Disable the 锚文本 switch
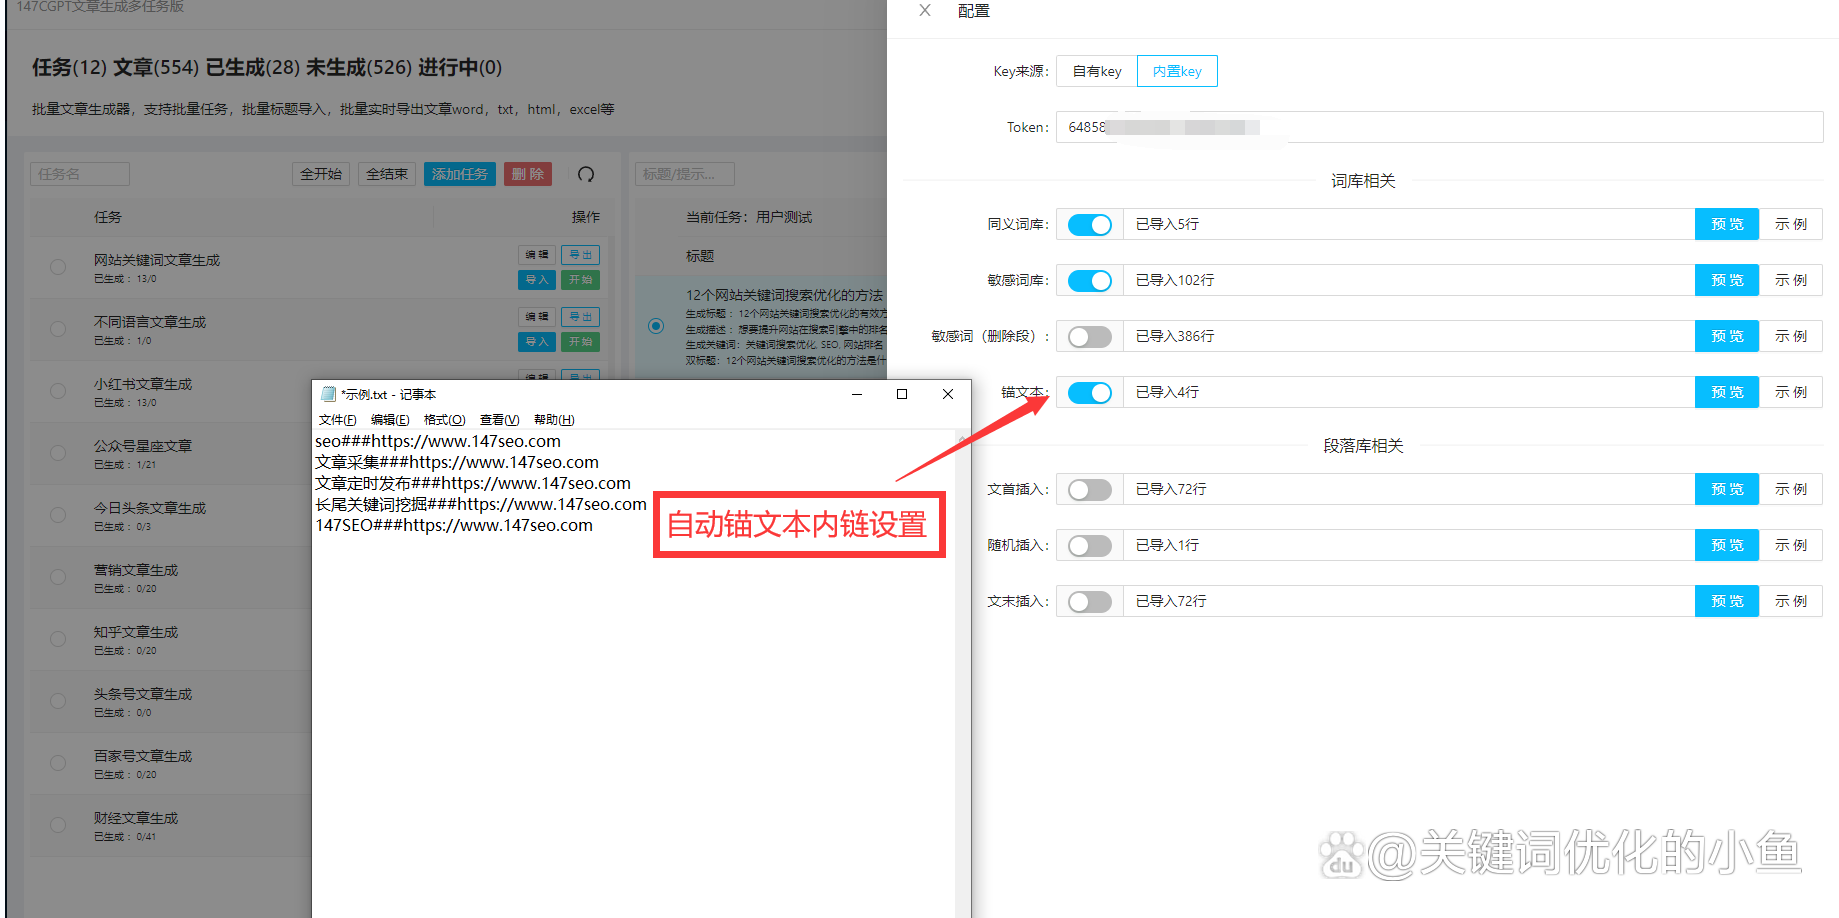The image size is (1839, 918). pos(1089,392)
